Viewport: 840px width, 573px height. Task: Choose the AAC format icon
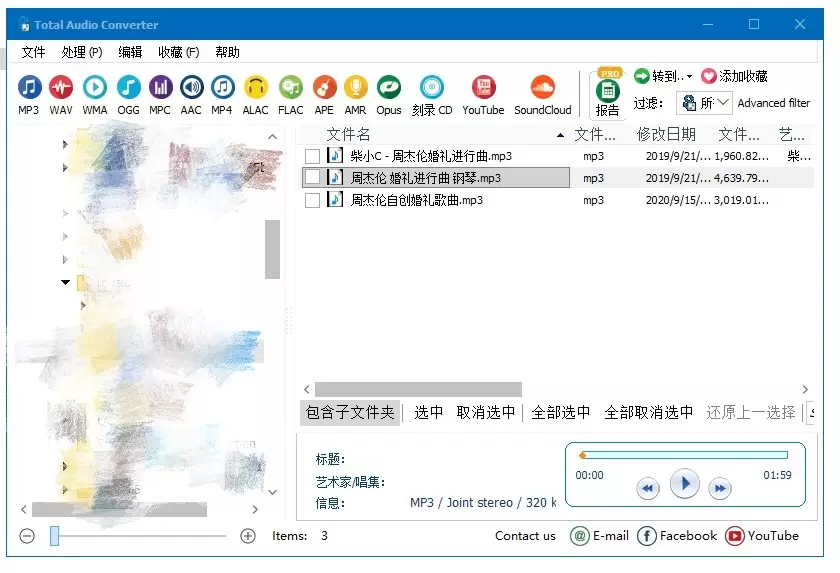pos(191,87)
